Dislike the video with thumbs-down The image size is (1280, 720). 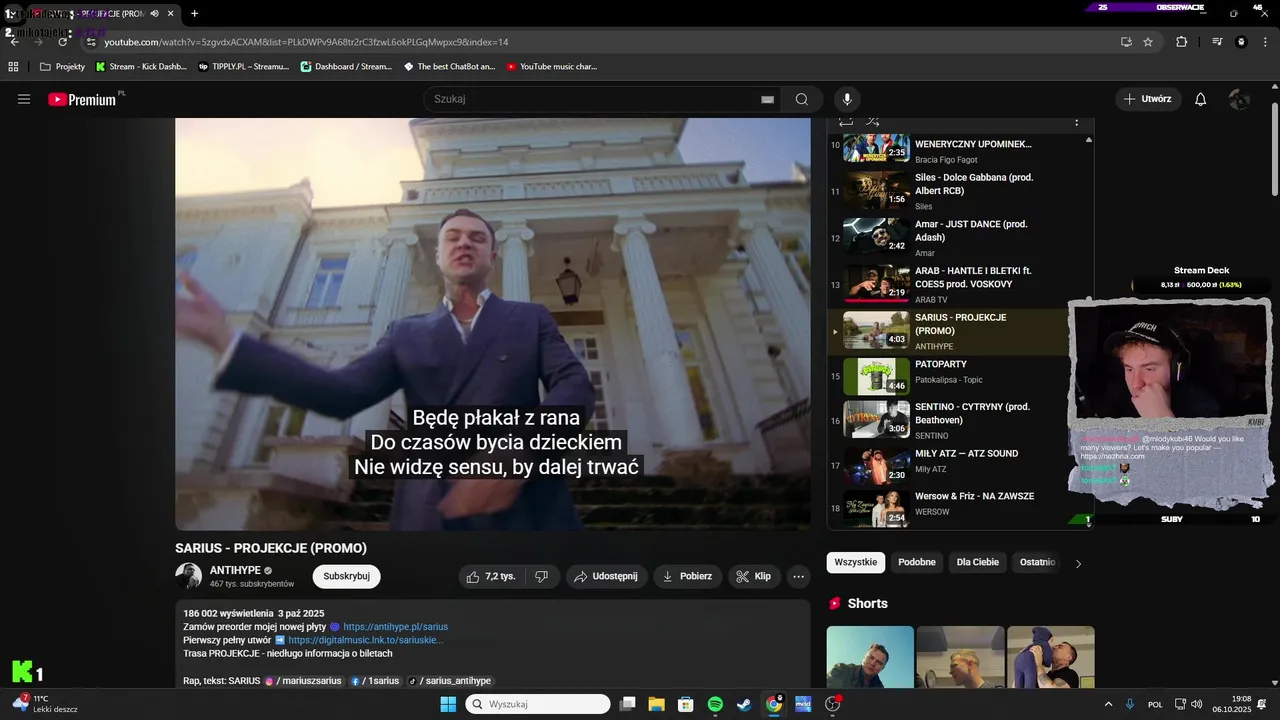pos(542,576)
